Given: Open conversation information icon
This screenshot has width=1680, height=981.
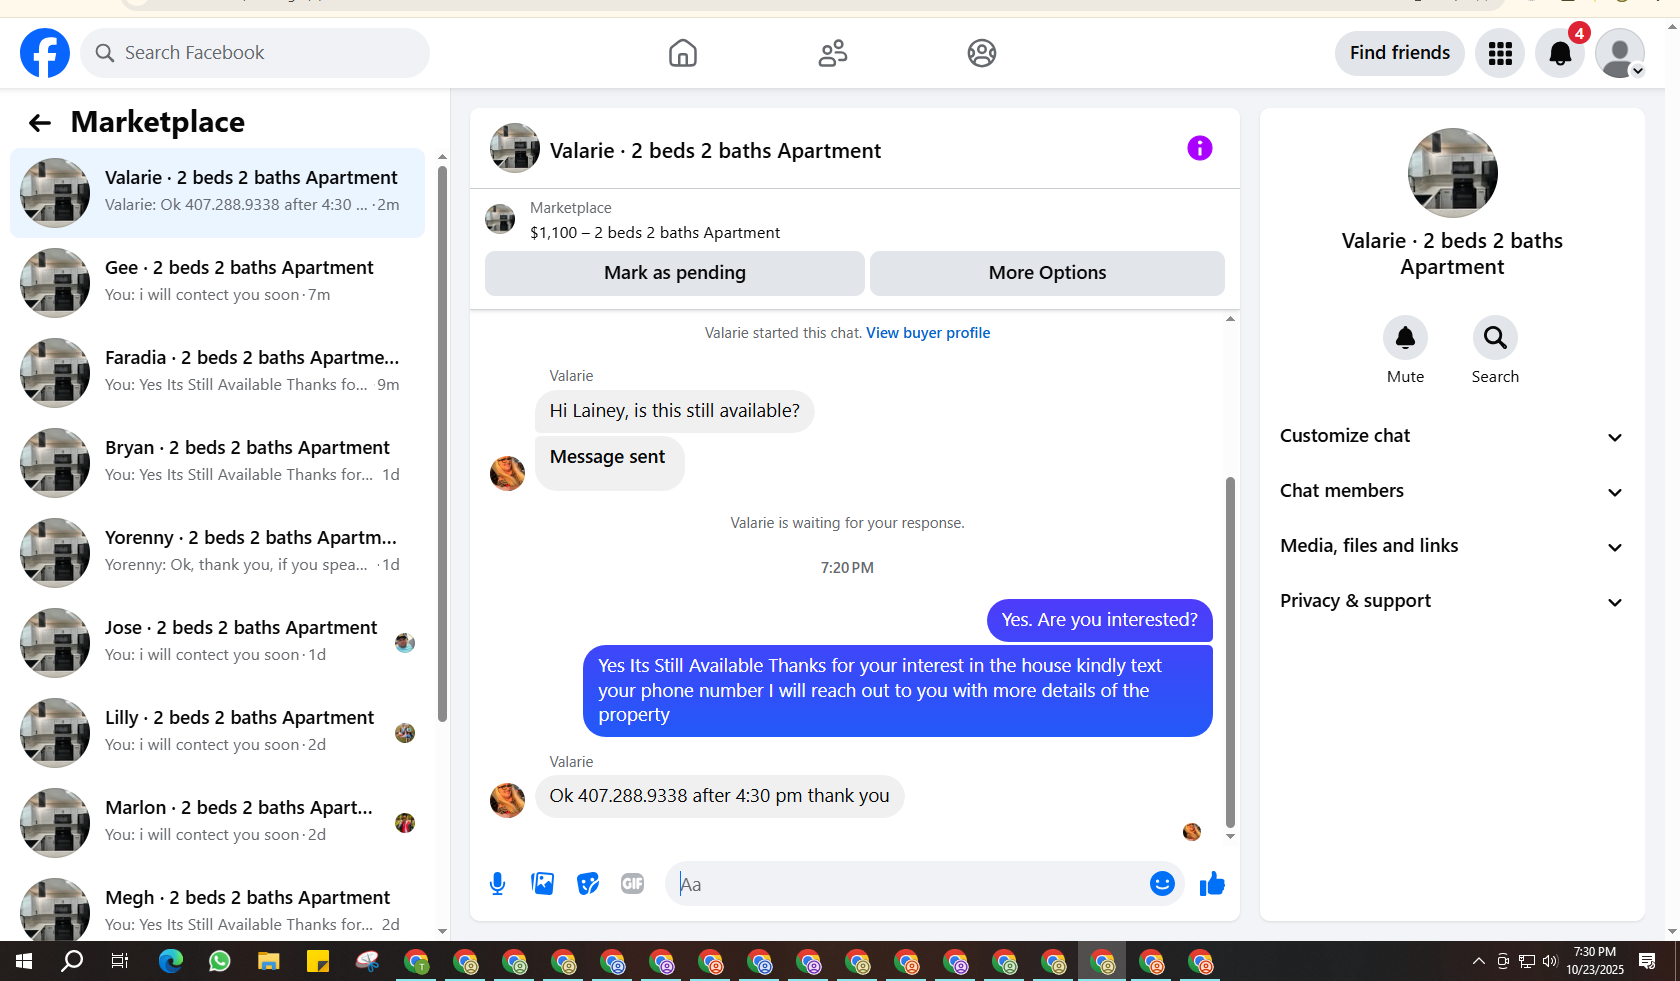Looking at the screenshot, I should point(1200,149).
